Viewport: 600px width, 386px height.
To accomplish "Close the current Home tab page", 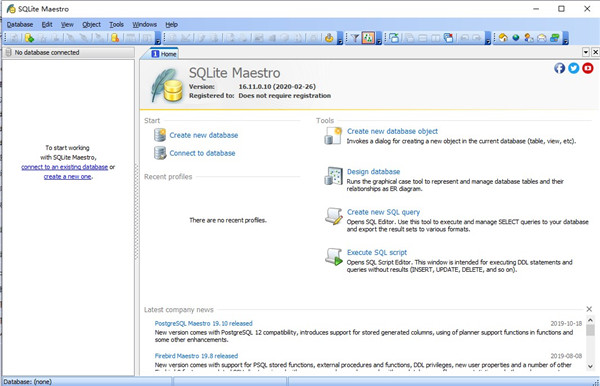I will (x=595, y=52).
